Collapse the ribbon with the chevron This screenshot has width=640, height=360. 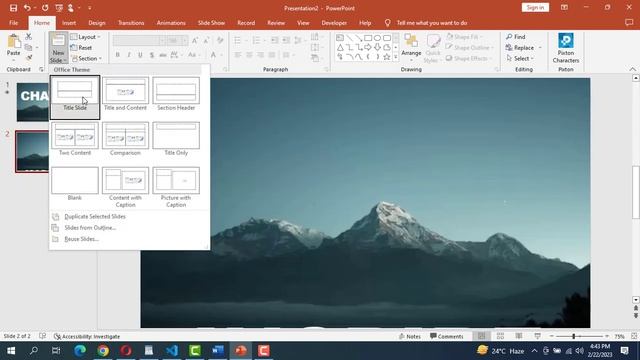[x=632, y=69]
